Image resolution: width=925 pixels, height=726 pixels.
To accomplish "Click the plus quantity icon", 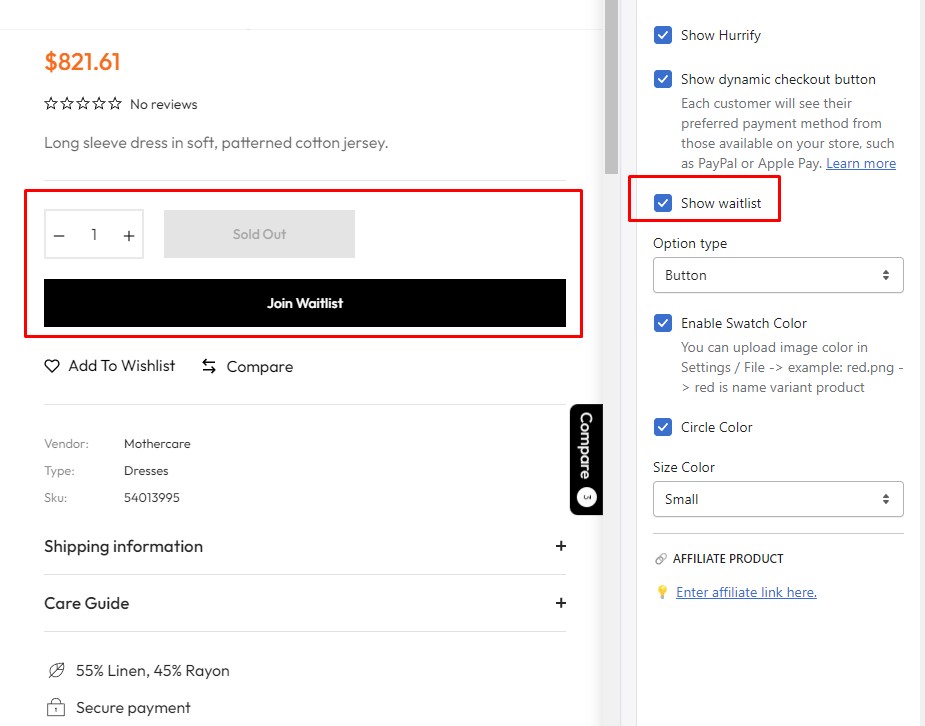I will tap(129, 235).
